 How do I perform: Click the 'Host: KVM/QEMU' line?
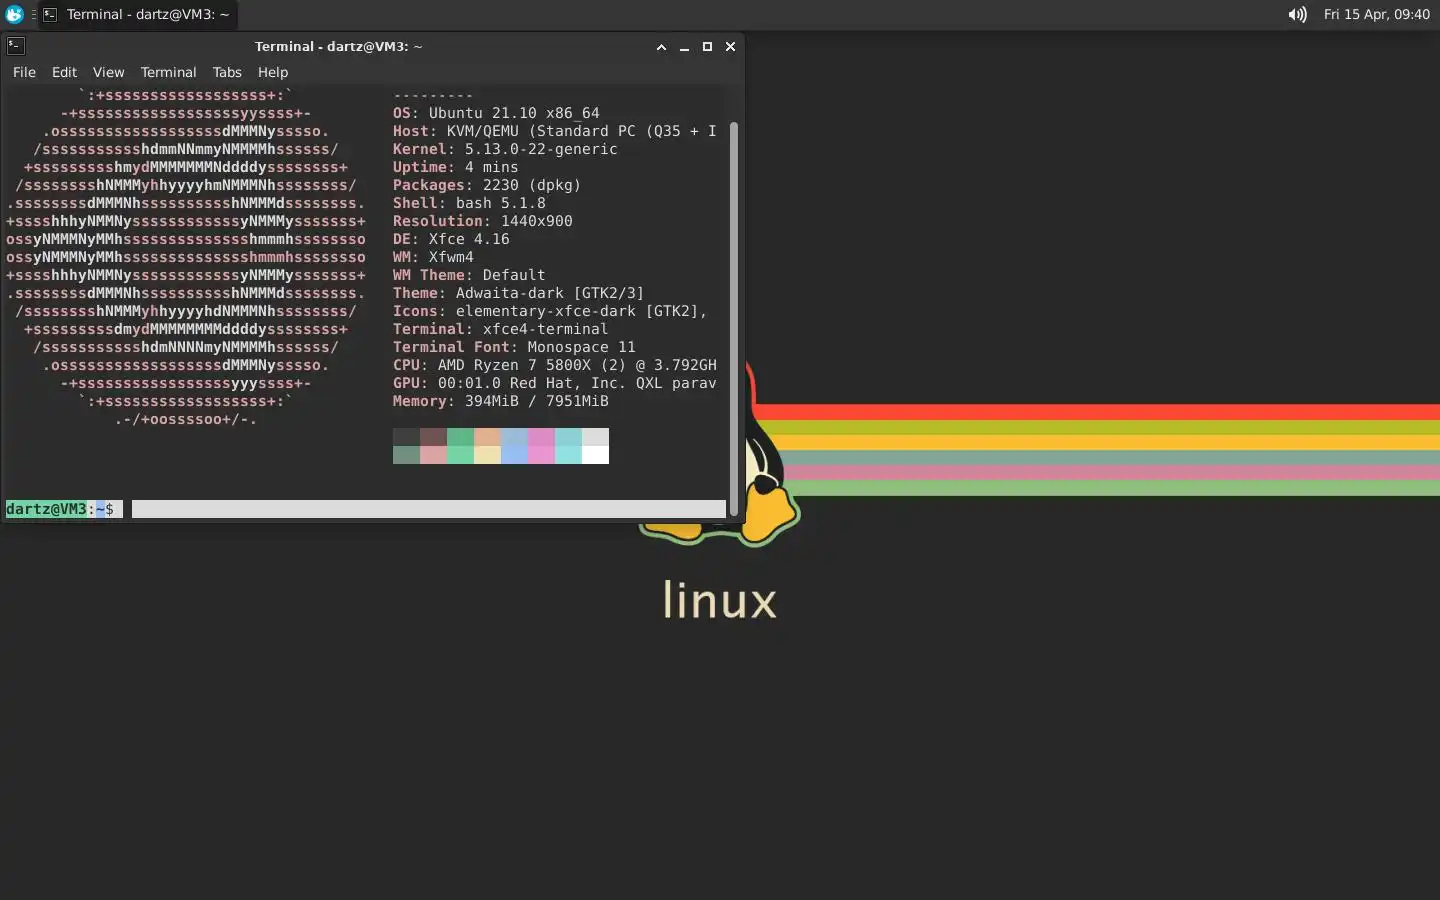point(555,131)
